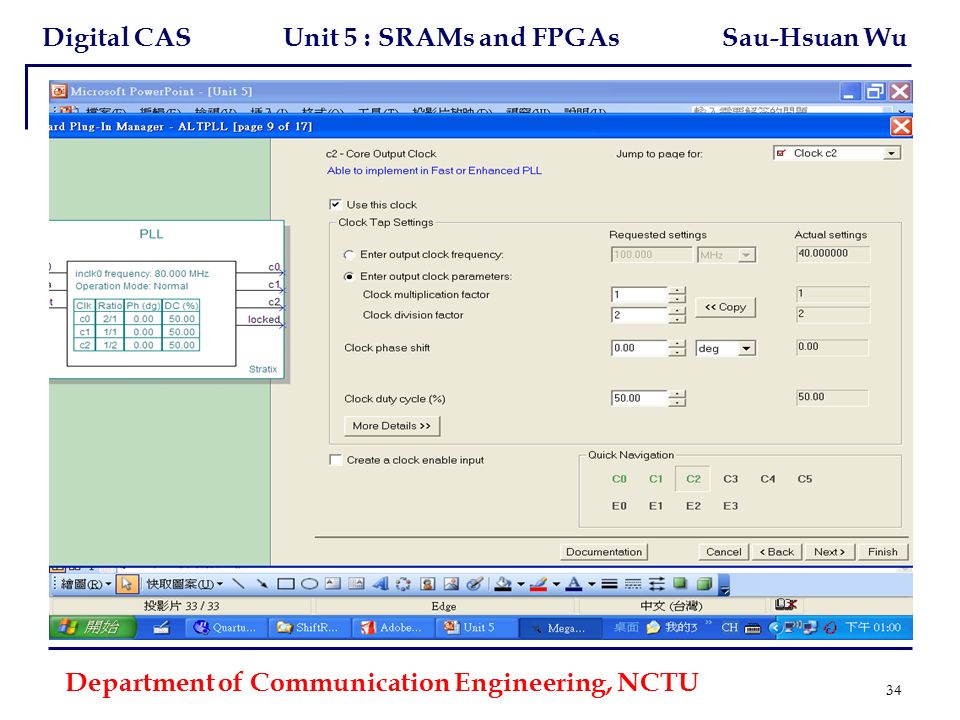960x720 pixels.
Task: Open 3-D style settings
Action: click(x=704, y=583)
